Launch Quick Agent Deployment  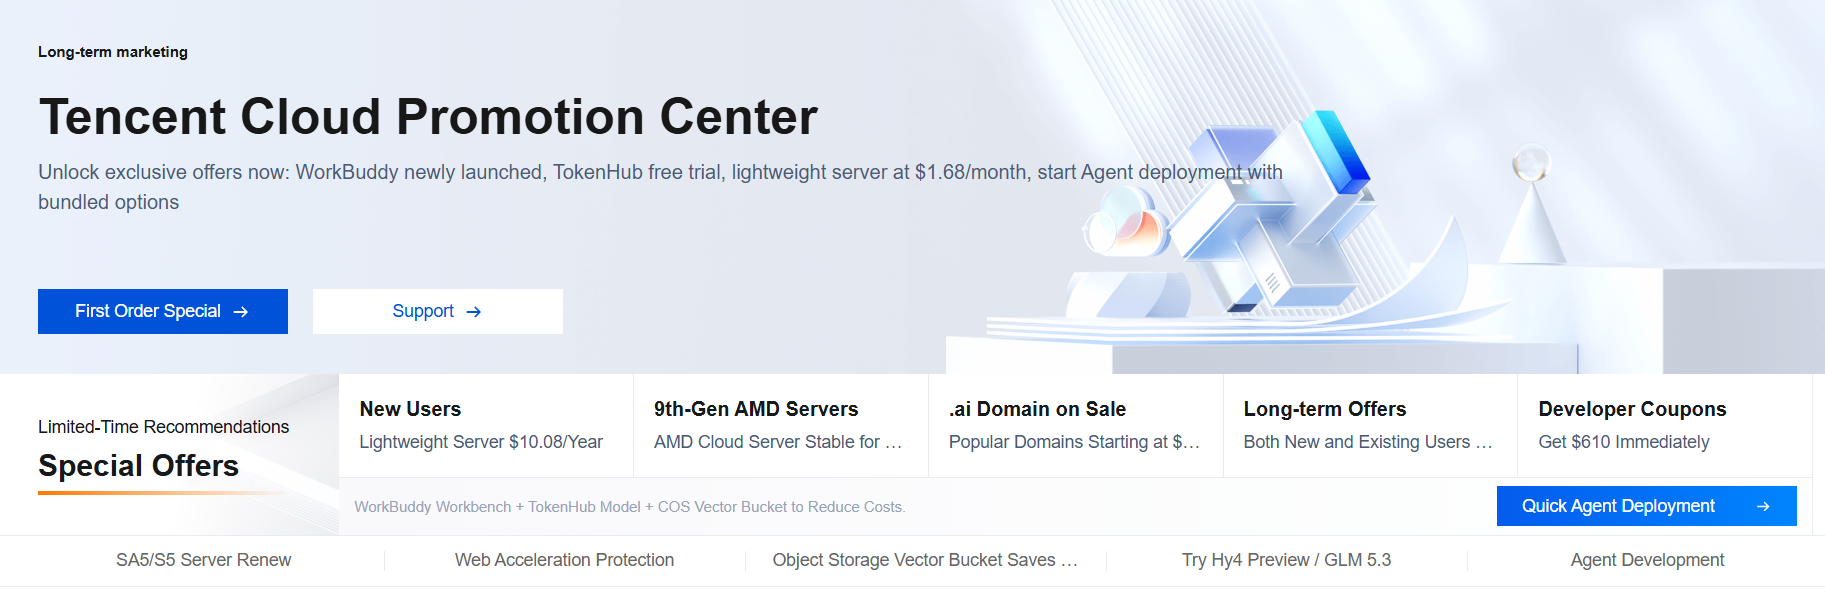coord(1646,506)
